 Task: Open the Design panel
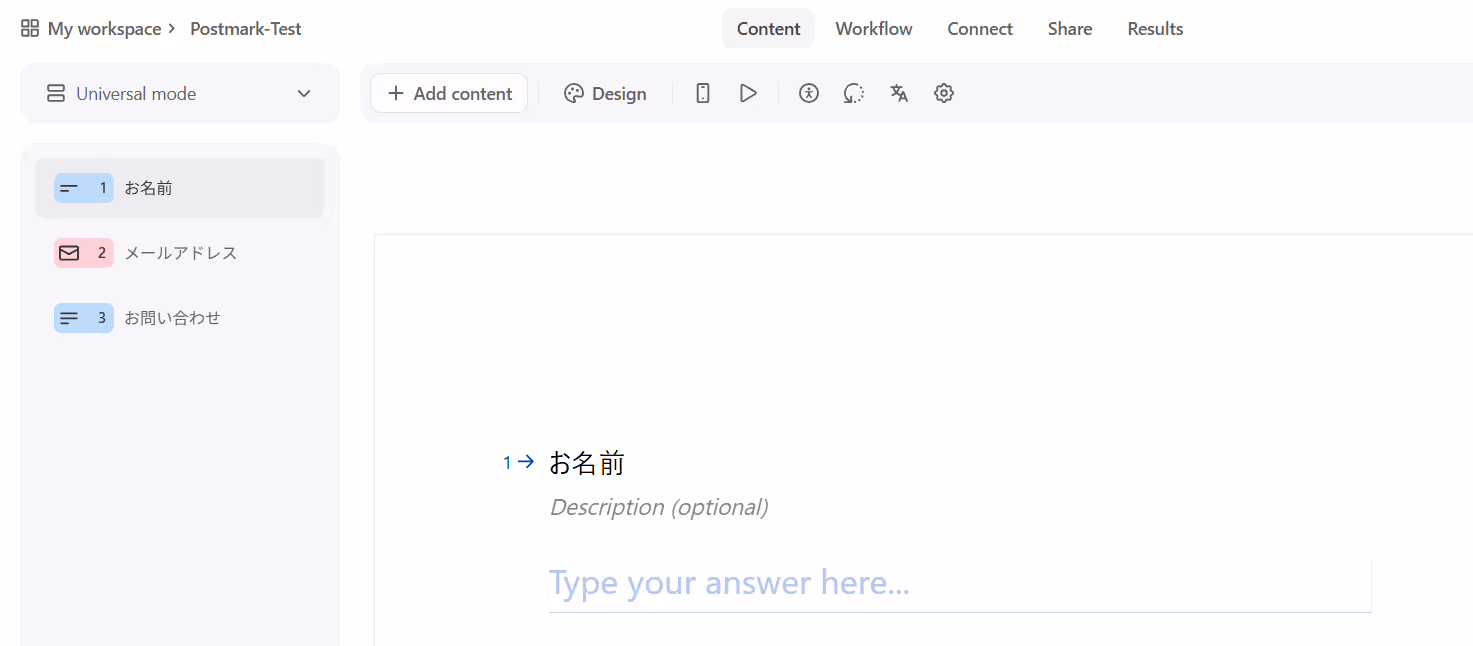point(605,93)
